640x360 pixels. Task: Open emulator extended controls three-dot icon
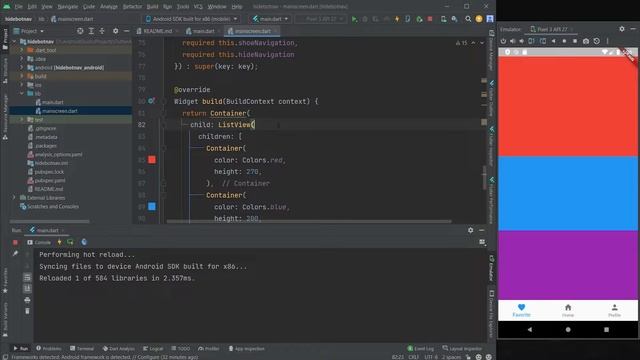click(607, 41)
